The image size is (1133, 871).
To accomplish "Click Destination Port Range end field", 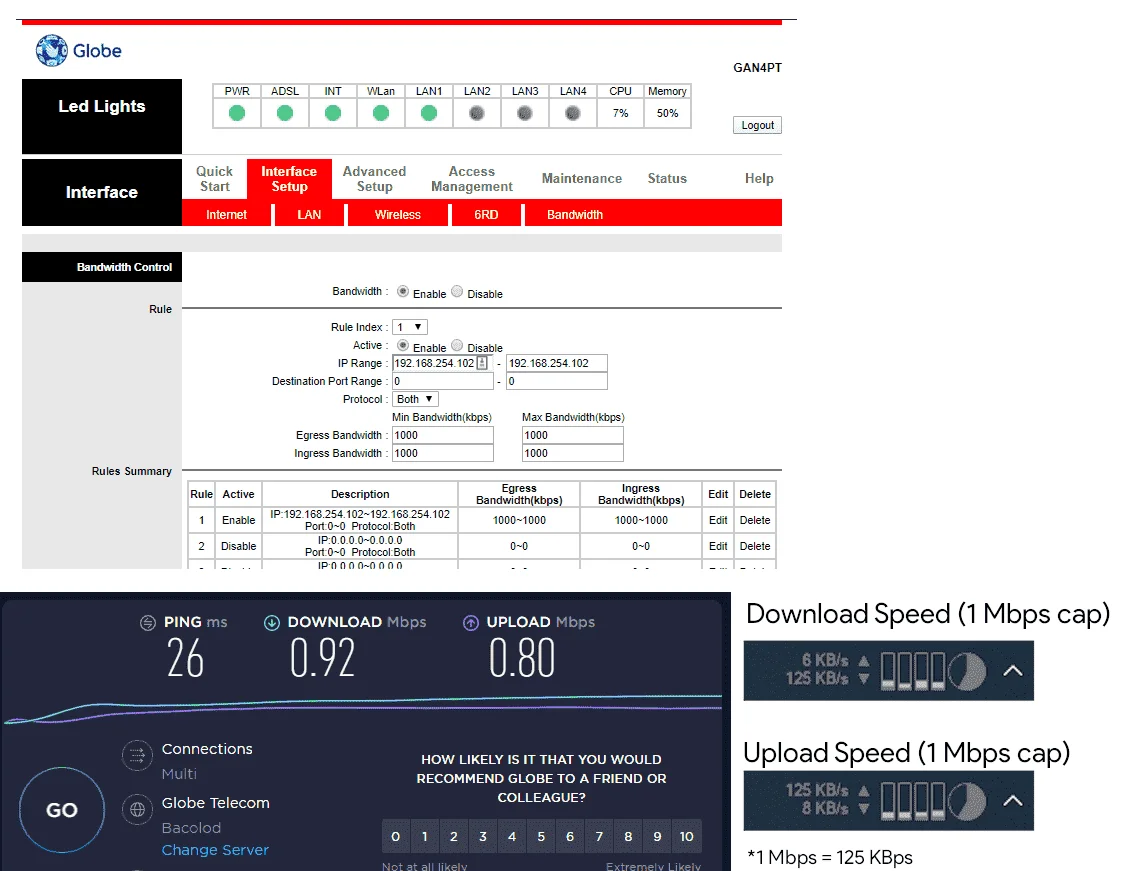I will click(556, 381).
